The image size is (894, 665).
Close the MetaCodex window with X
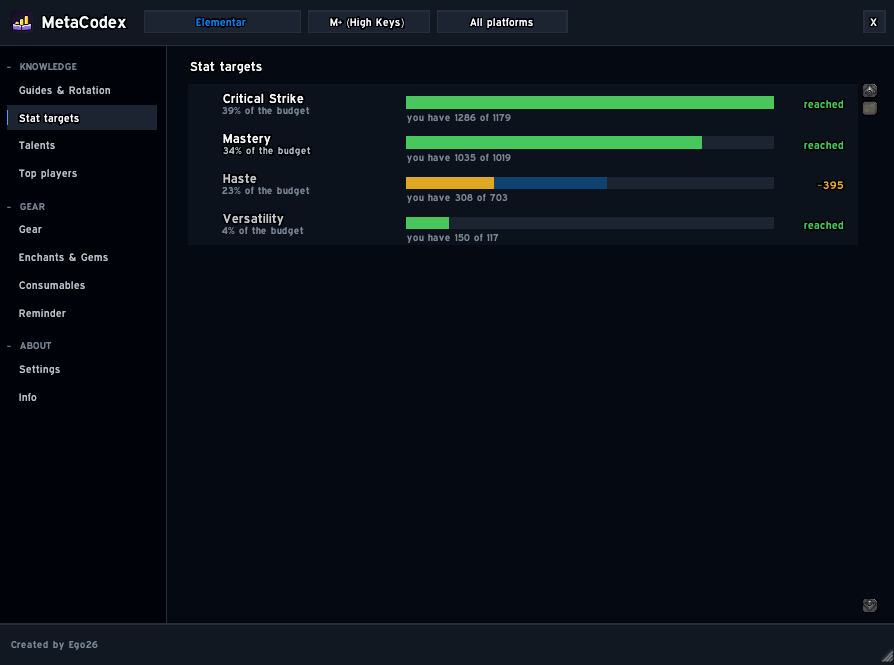[873, 22]
